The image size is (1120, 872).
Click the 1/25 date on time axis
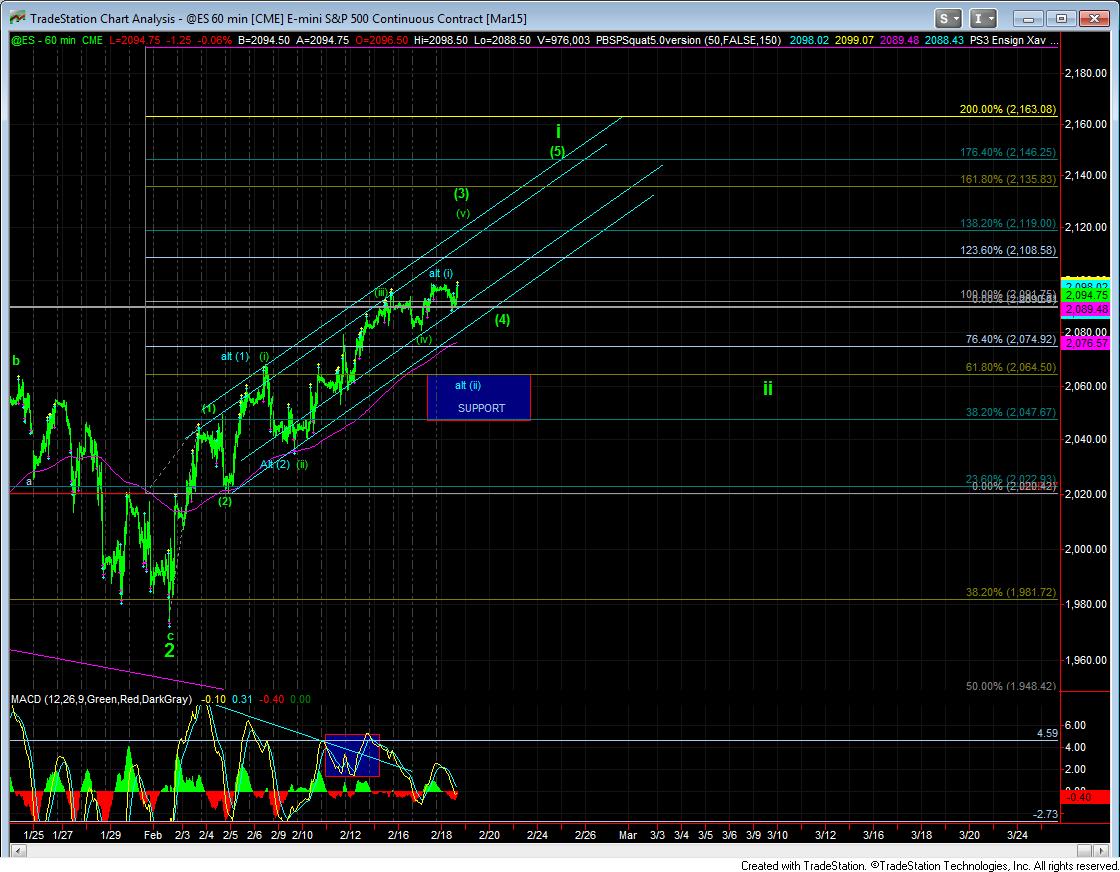coord(34,835)
